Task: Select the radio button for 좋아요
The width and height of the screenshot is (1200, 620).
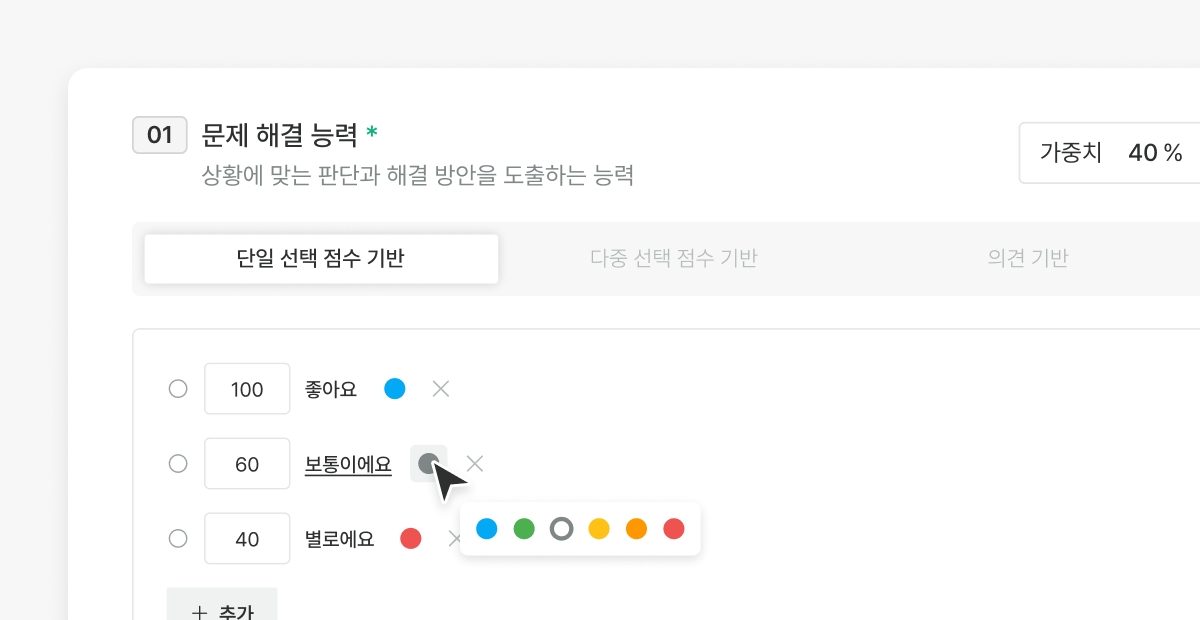Action: click(178, 389)
